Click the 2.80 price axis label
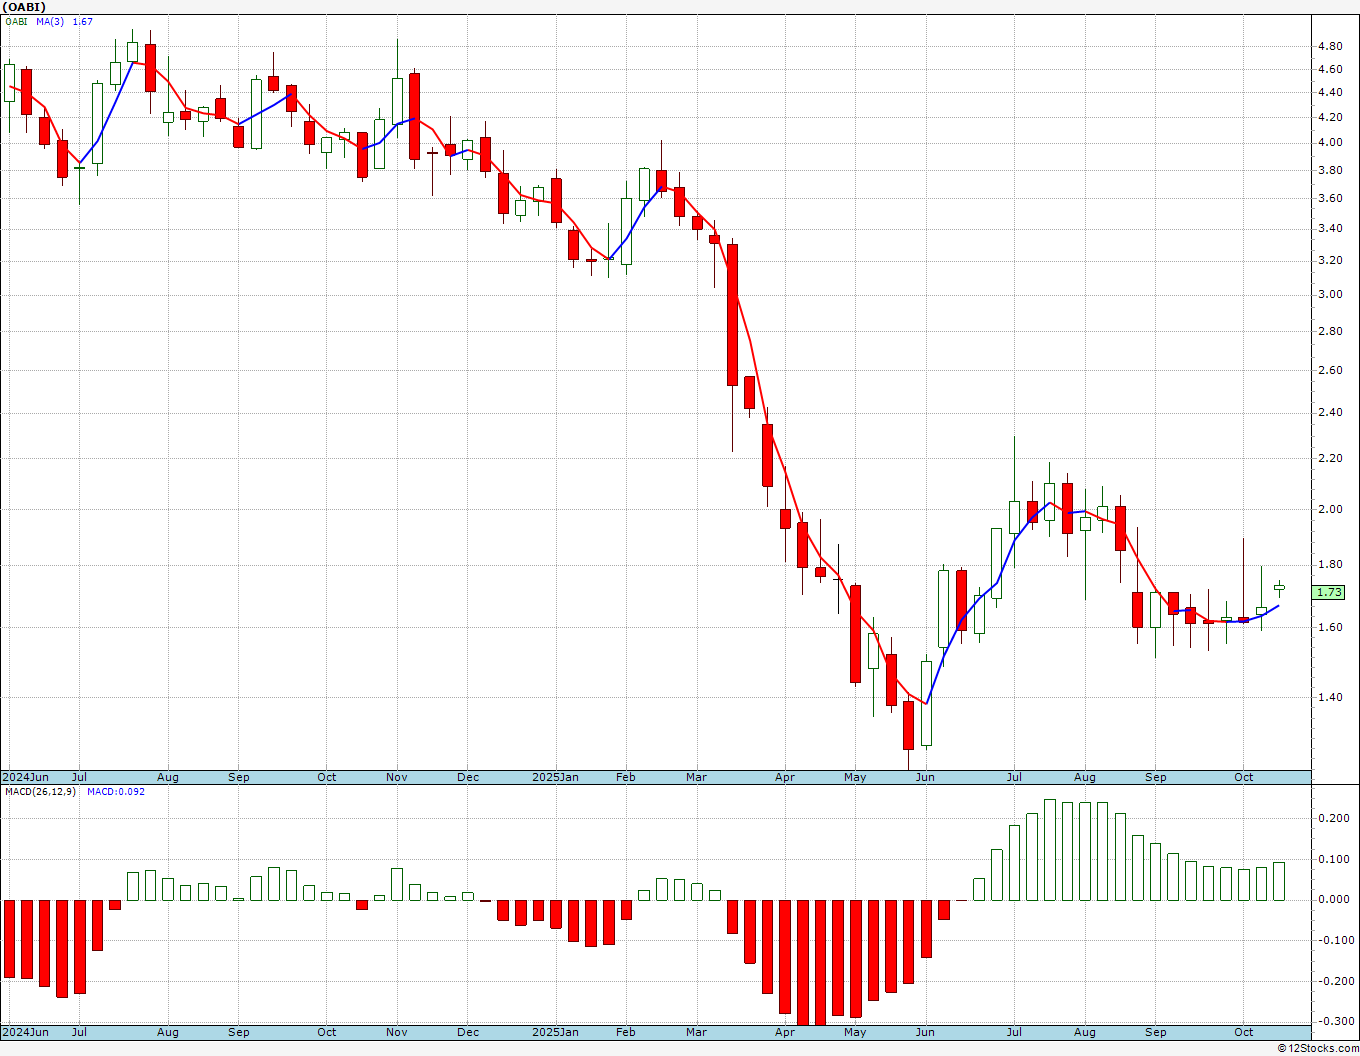The width and height of the screenshot is (1360, 1056). tap(1330, 331)
